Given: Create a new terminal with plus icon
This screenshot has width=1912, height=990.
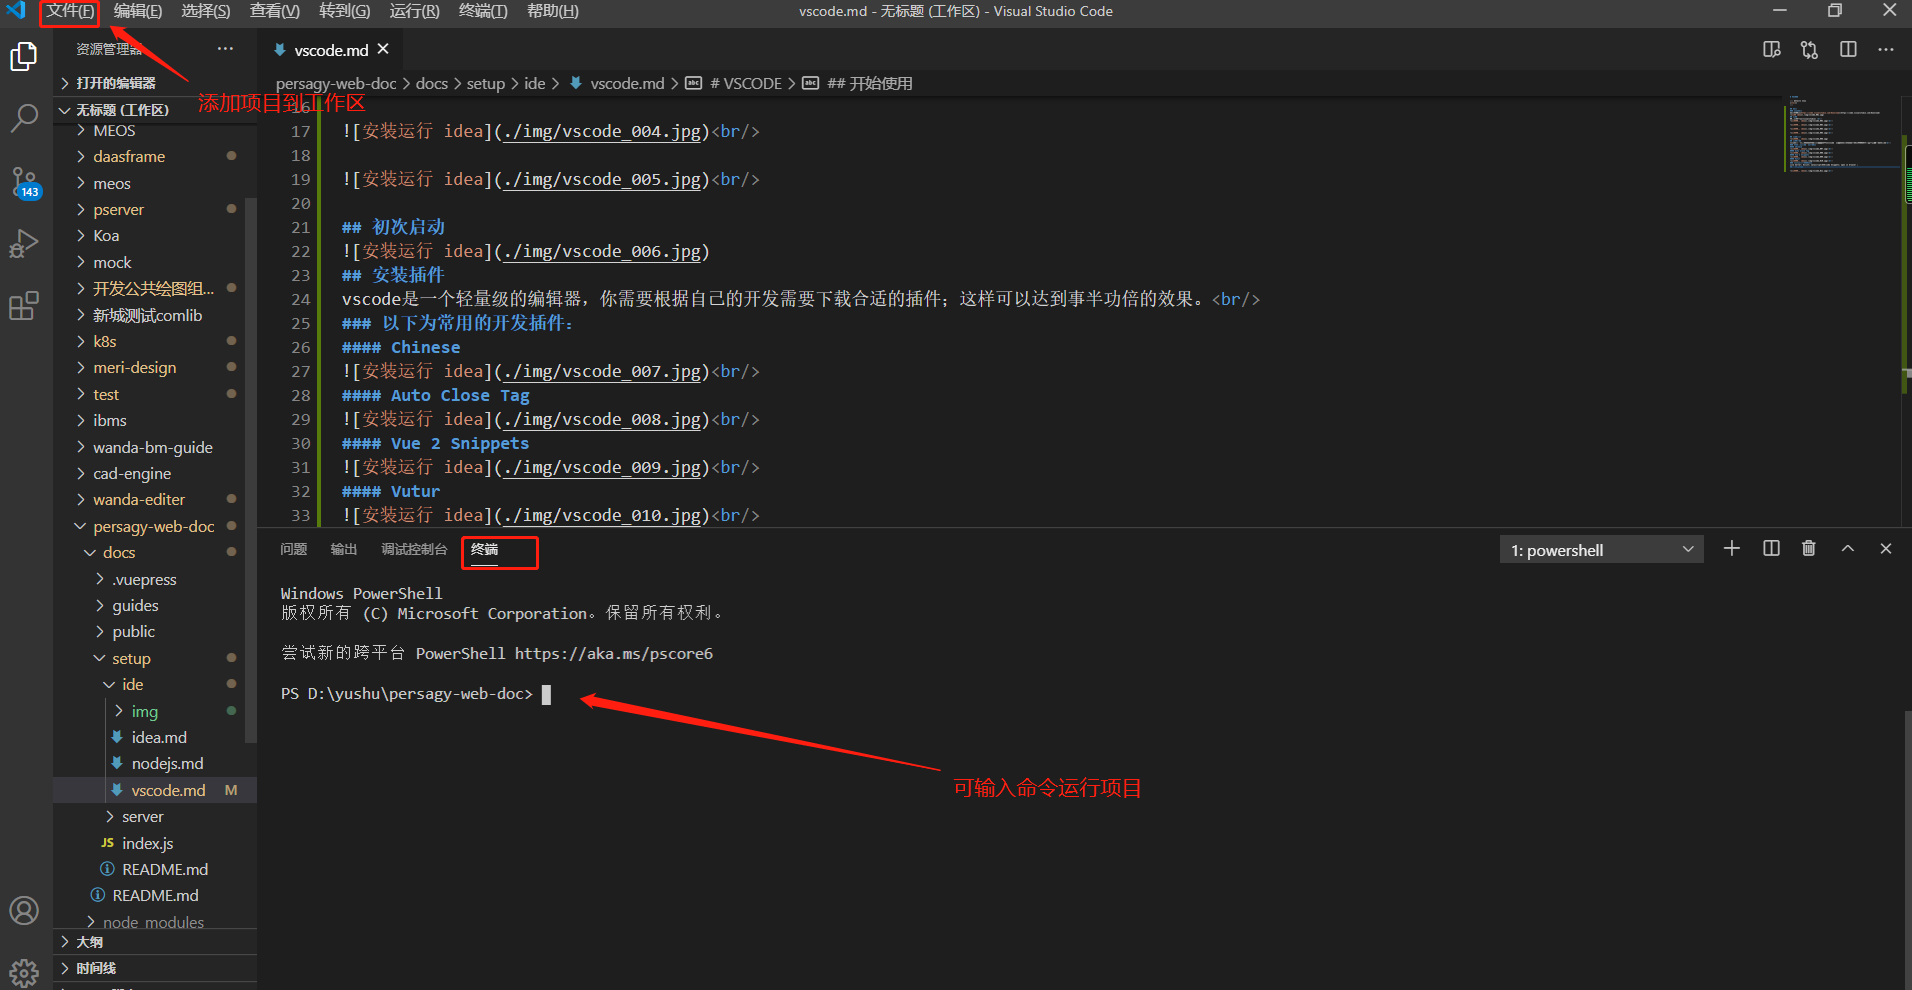Looking at the screenshot, I should click(x=1732, y=549).
